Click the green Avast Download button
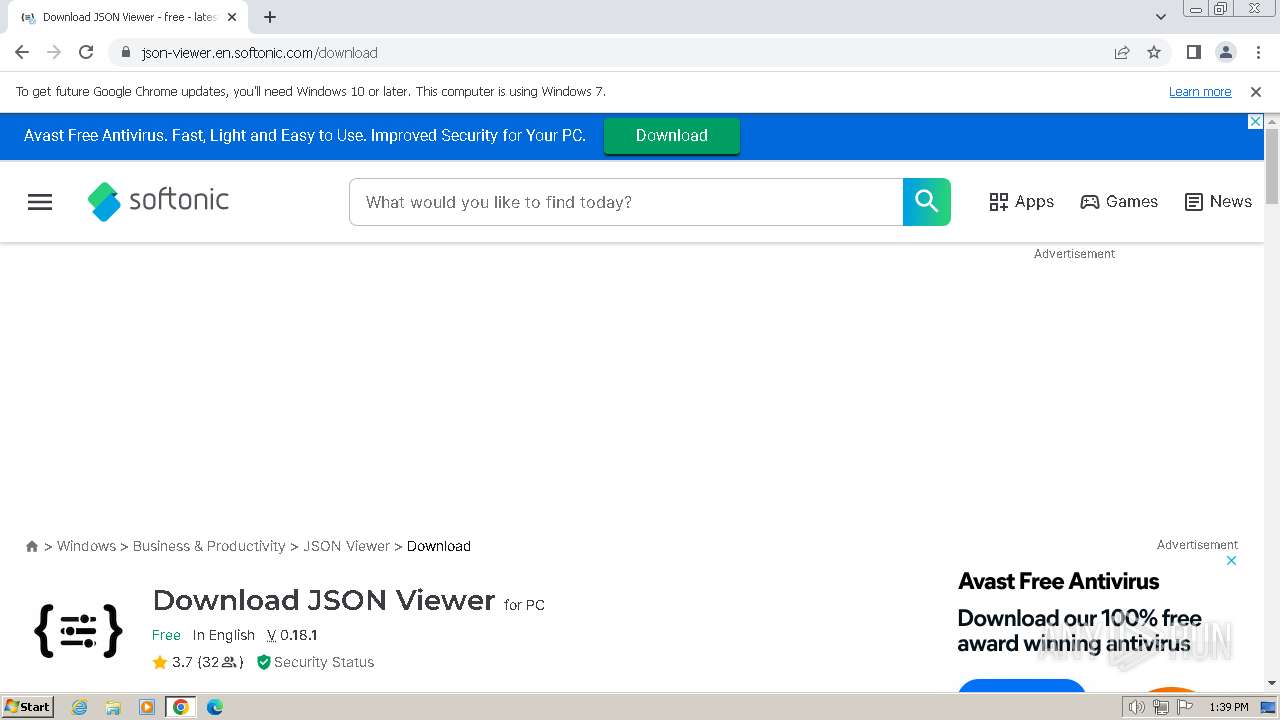The image size is (1280, 720). [672, 136]
